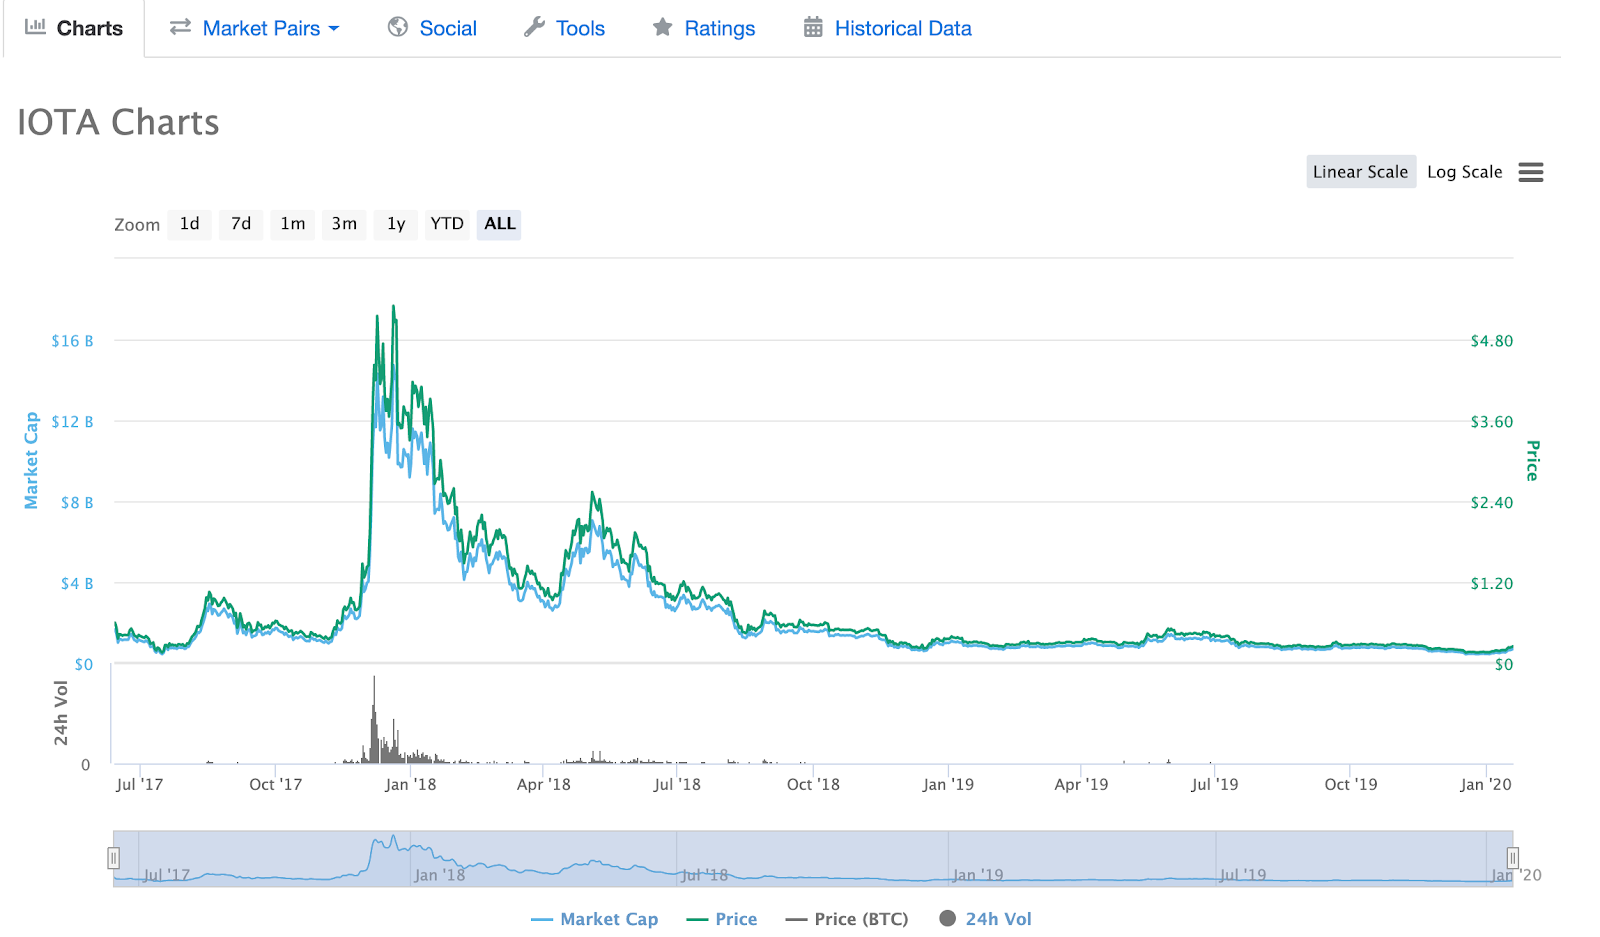Image resolution: width=1600 pixels, height=937 pixels.
Task: Click the right navigator range handle
Action: [x=1513, y=858]
